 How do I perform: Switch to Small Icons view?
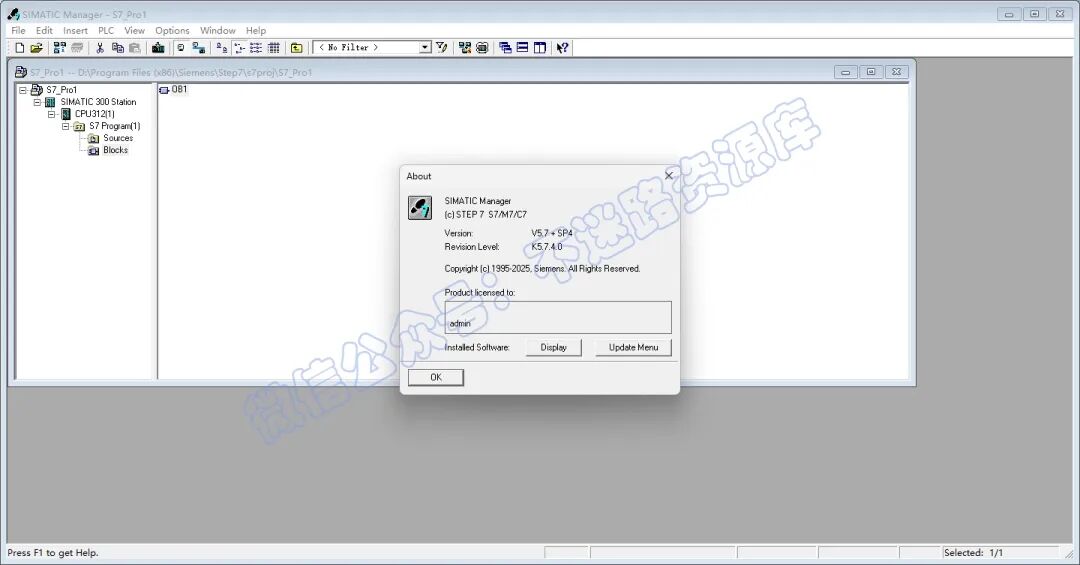239,48
